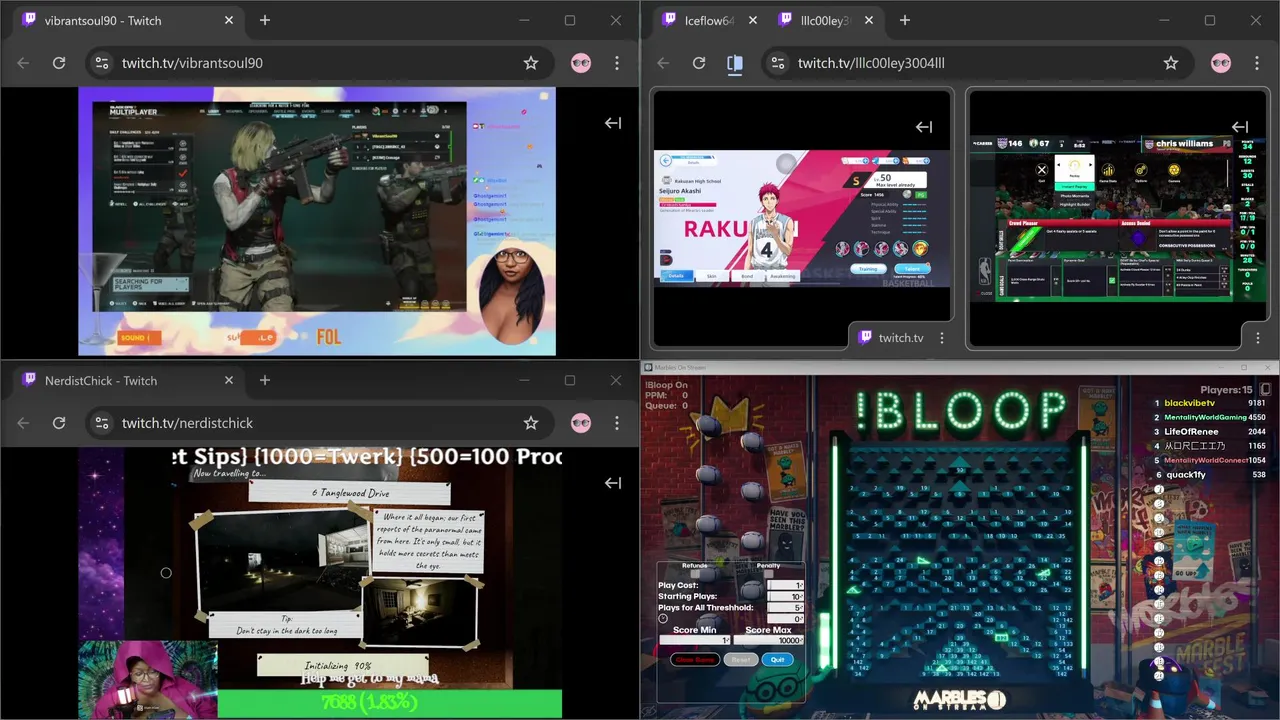Viewport: 1280px width, 720px height.
Task: Reload the lllc00ley3004lll page
Action: [x=699, y=63]
